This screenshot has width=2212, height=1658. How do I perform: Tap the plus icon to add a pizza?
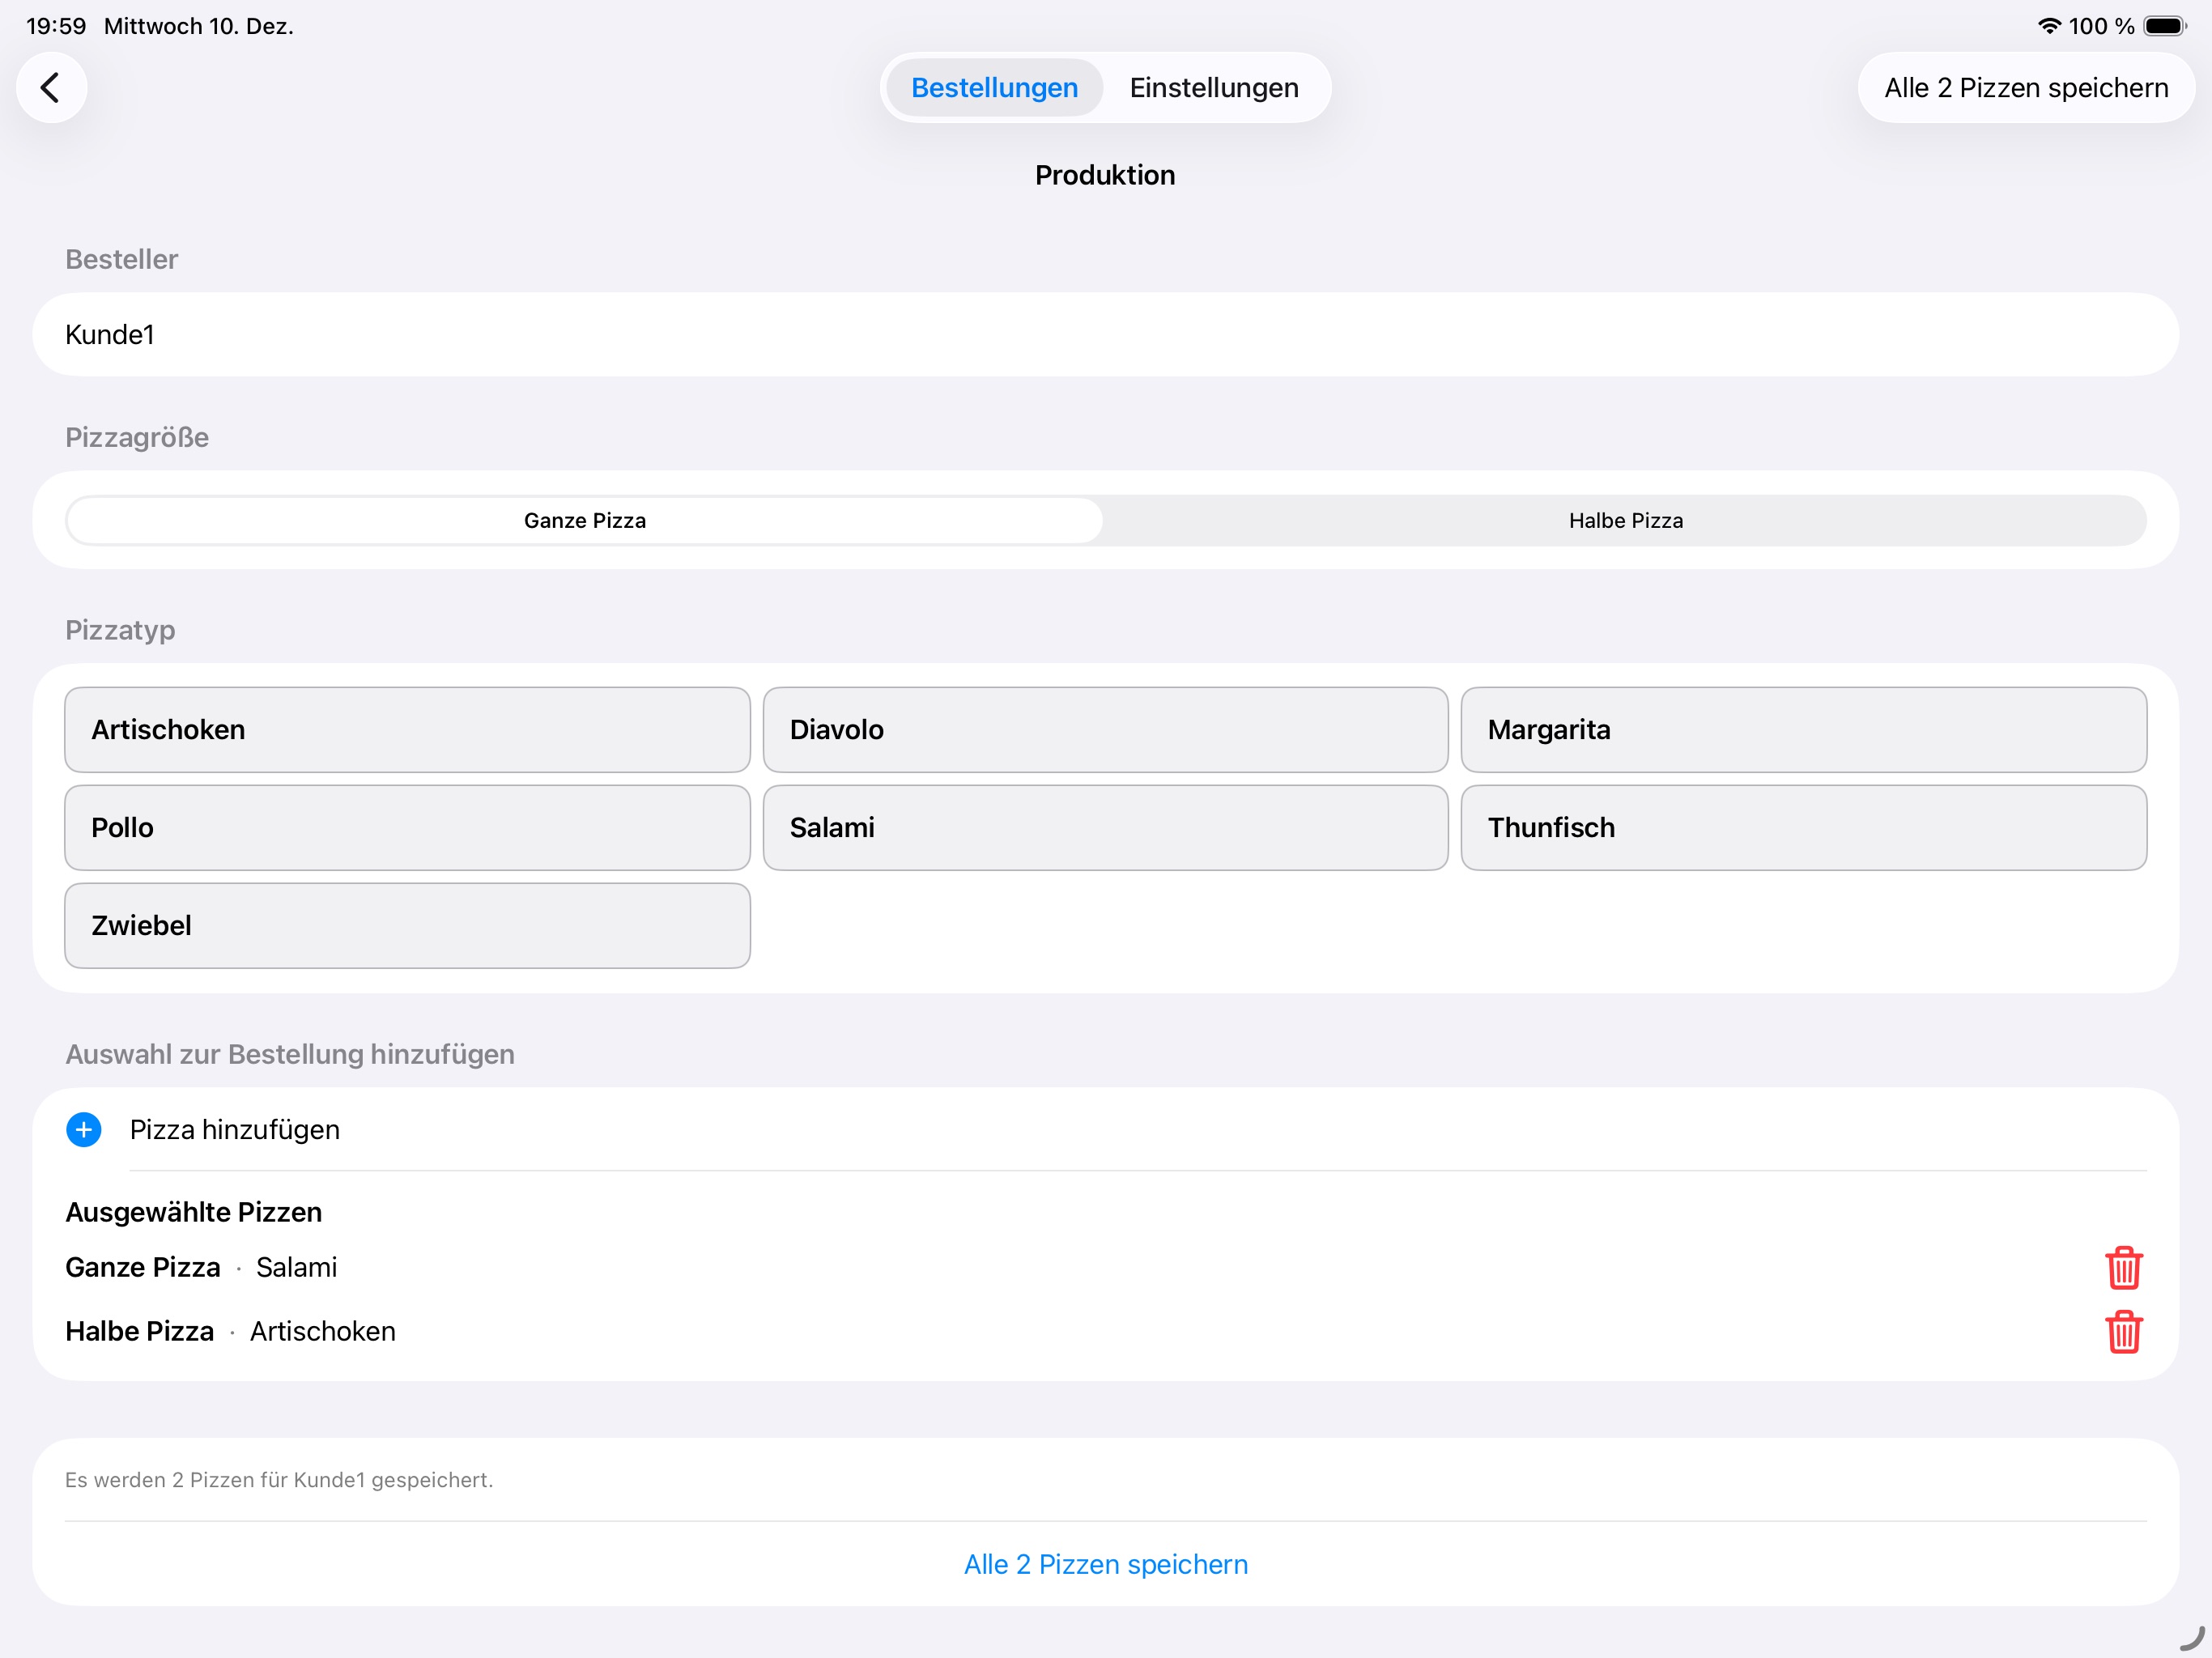(x=84, y=1129)
